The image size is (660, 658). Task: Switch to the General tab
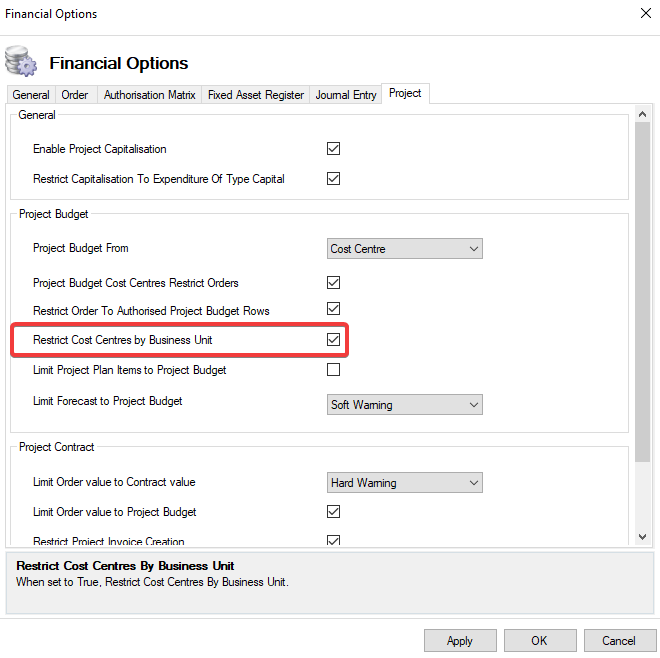coord(31,95)
